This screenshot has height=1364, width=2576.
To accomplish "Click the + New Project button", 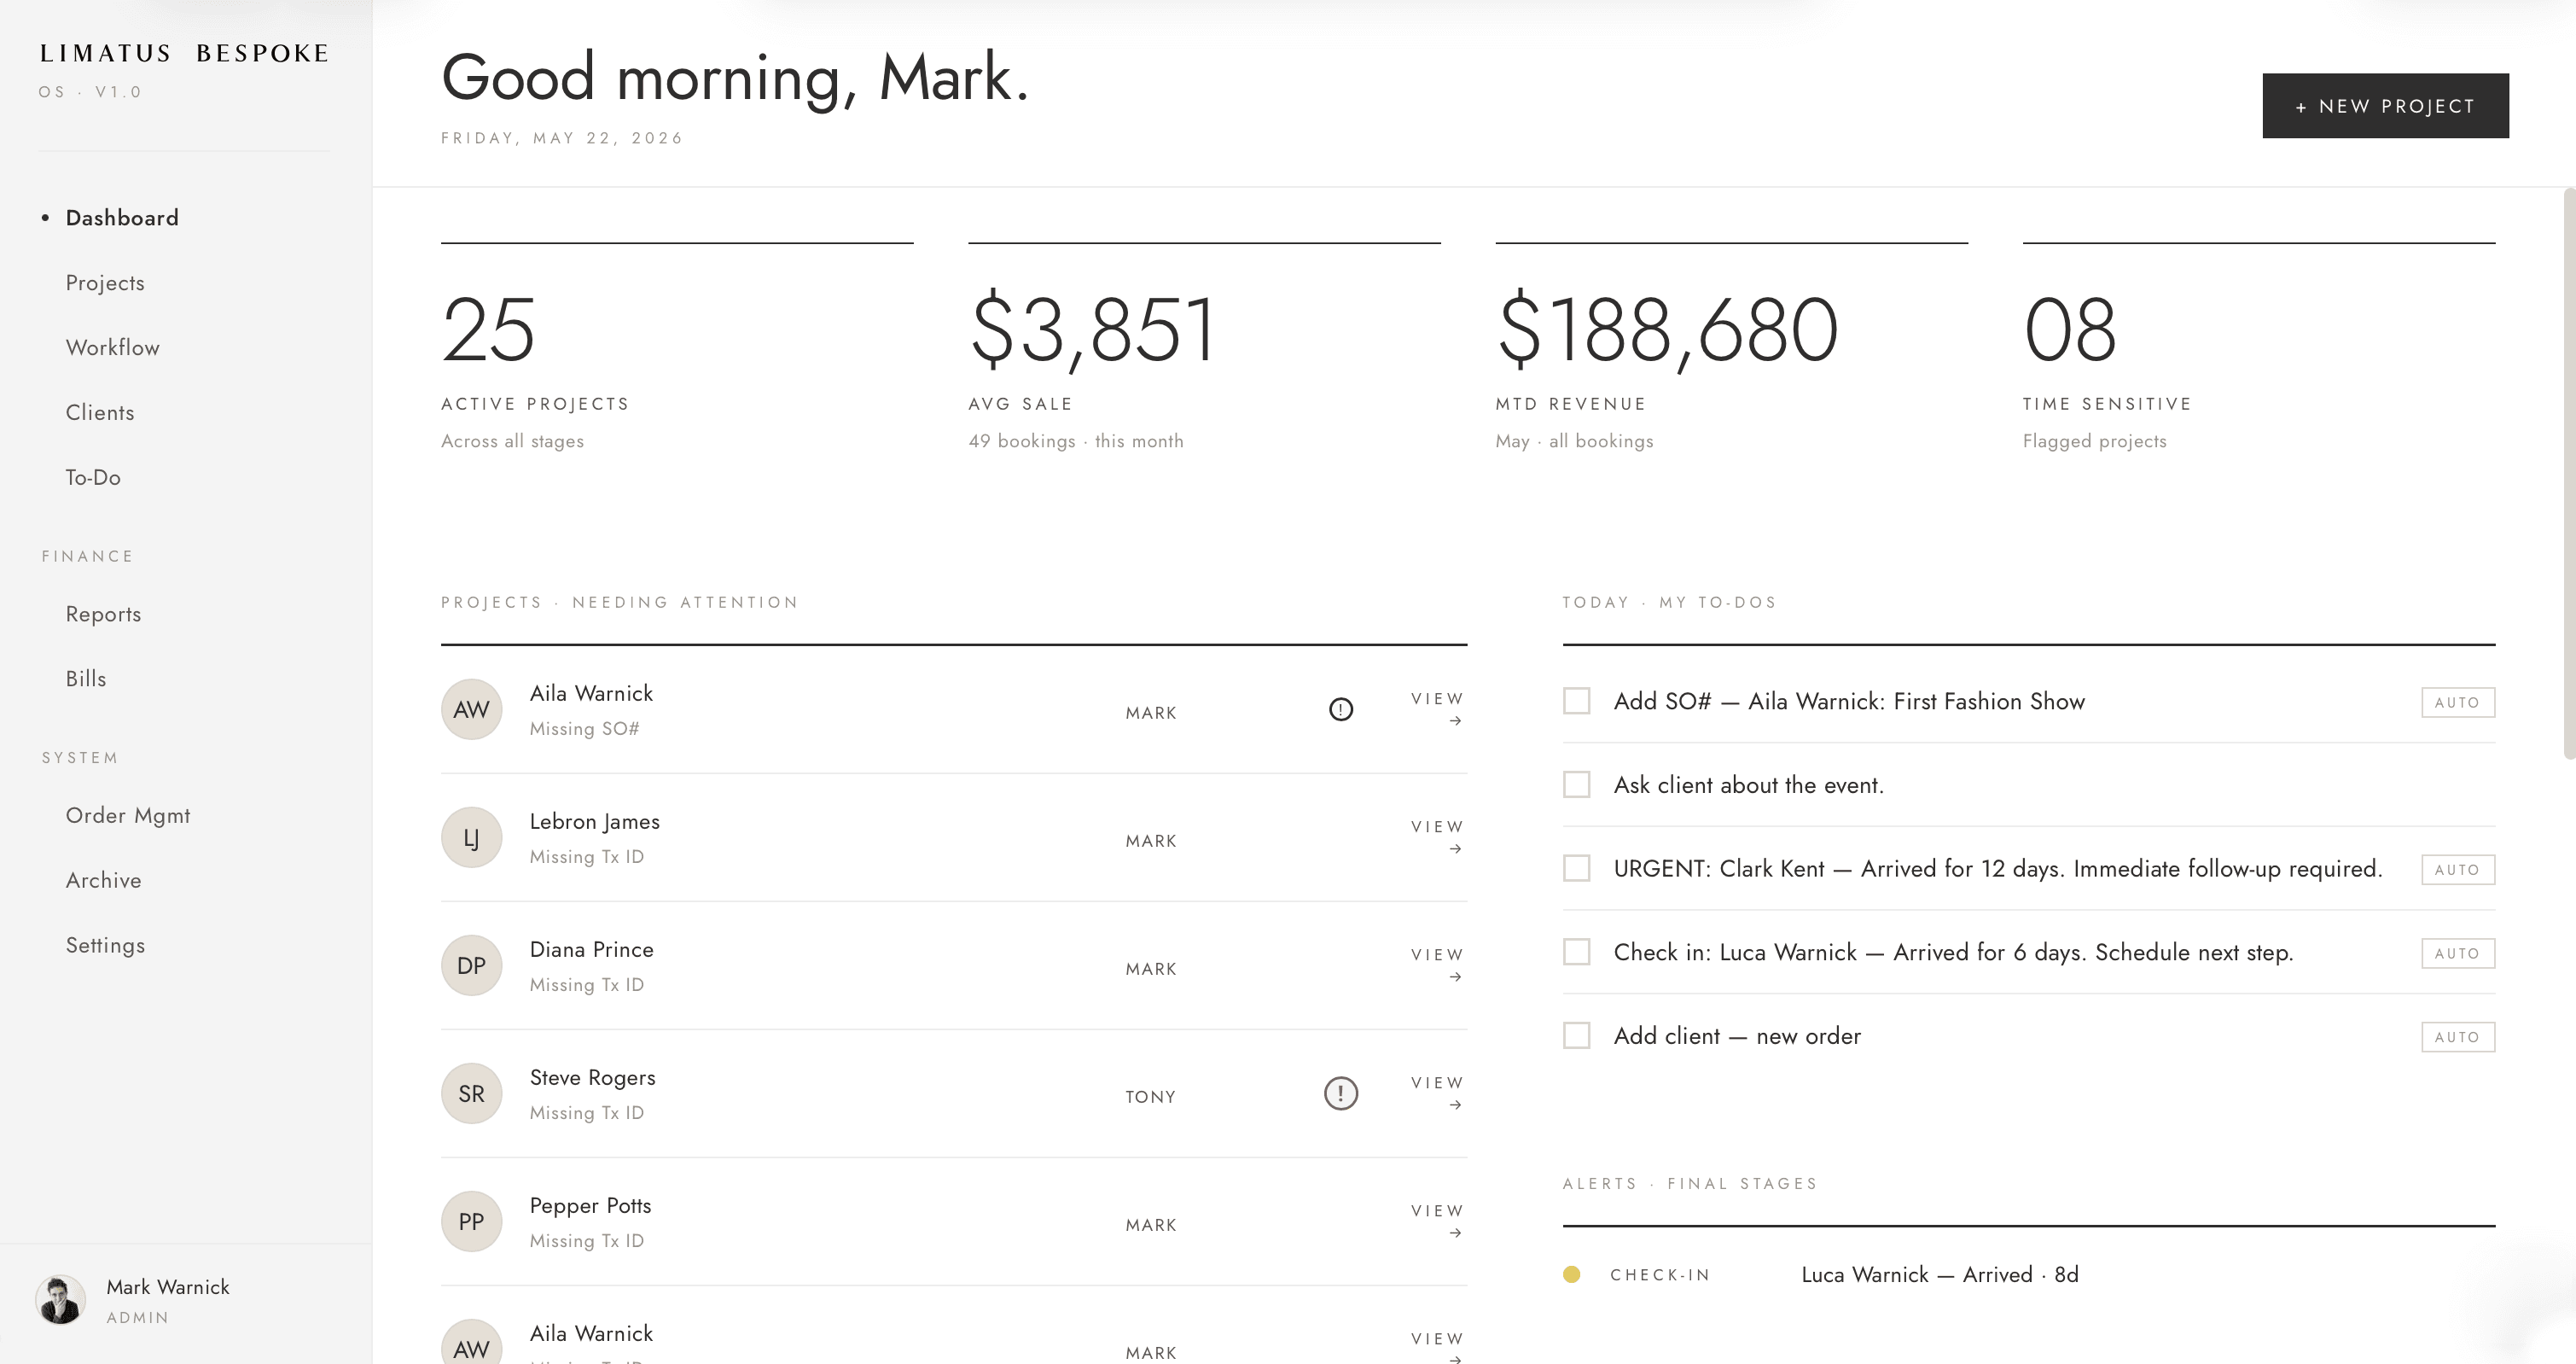I will coord(2385,105).
